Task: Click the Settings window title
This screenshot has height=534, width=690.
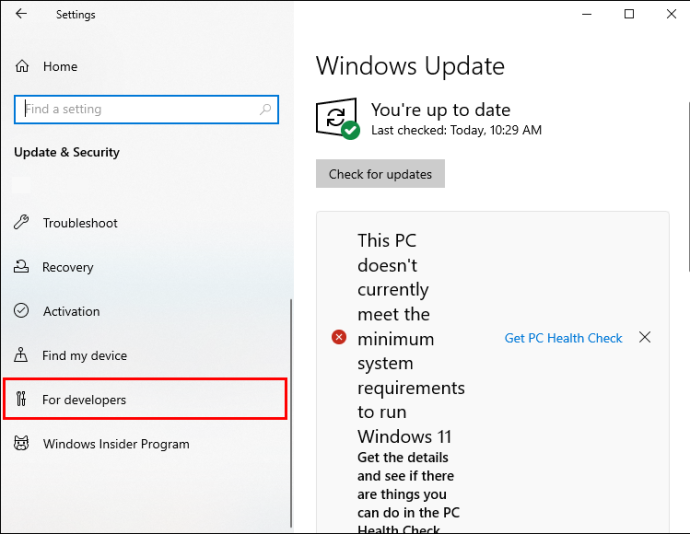Action: (76, 15)
